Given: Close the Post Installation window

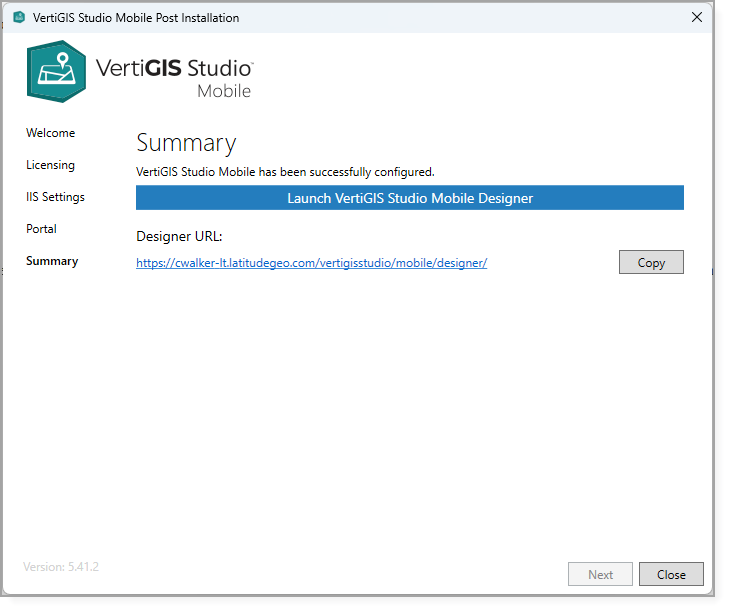Looking at the screenshot, I should point(696,17).
